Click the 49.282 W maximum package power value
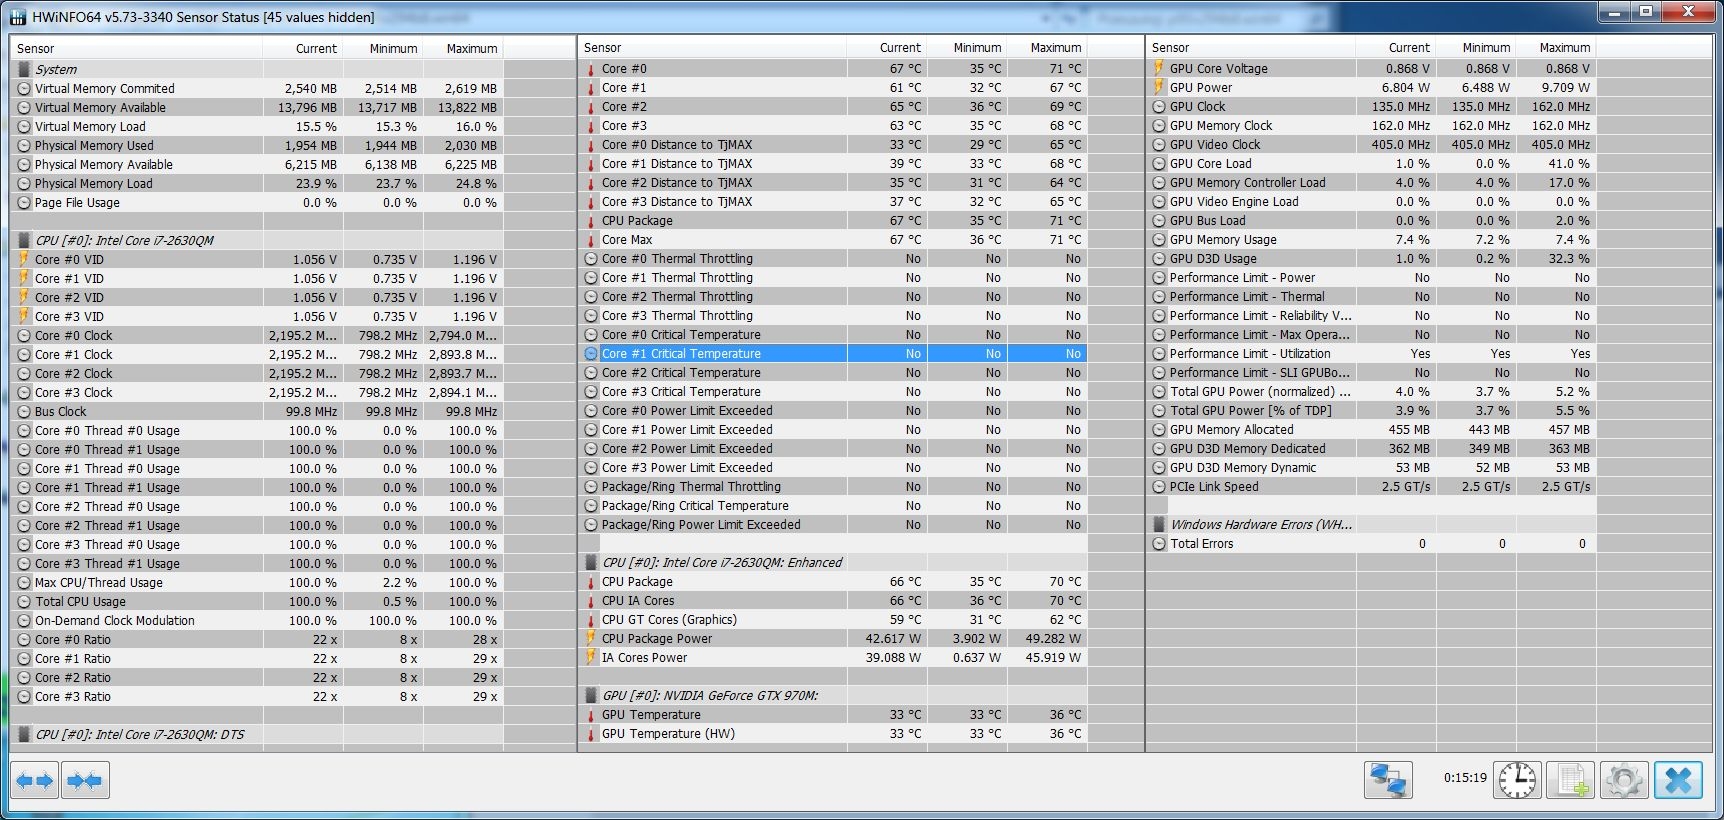 point(1053,639)
